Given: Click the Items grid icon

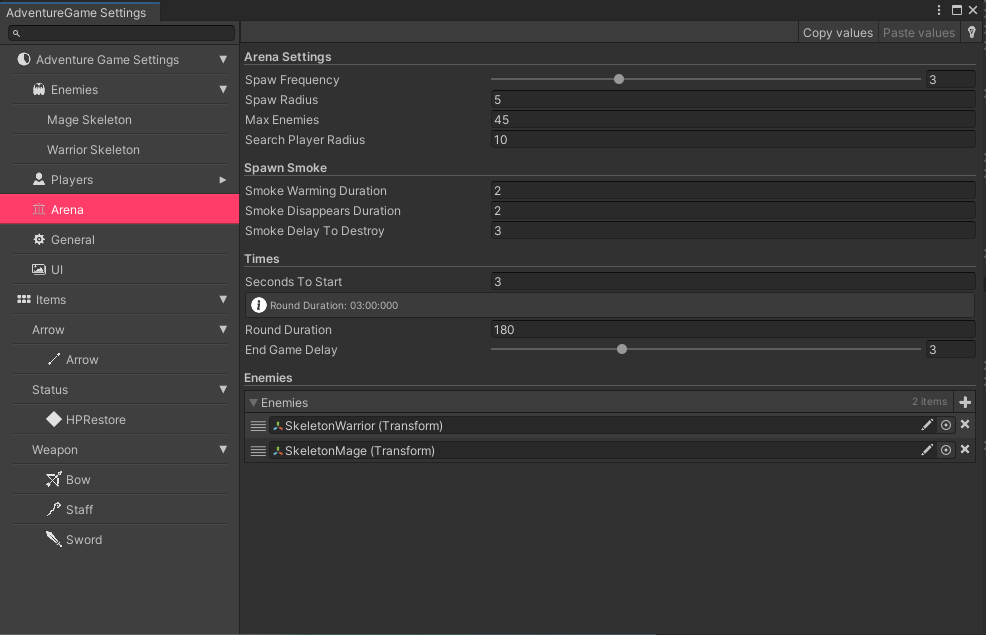Looking at the screenshot, I should 24,299.
